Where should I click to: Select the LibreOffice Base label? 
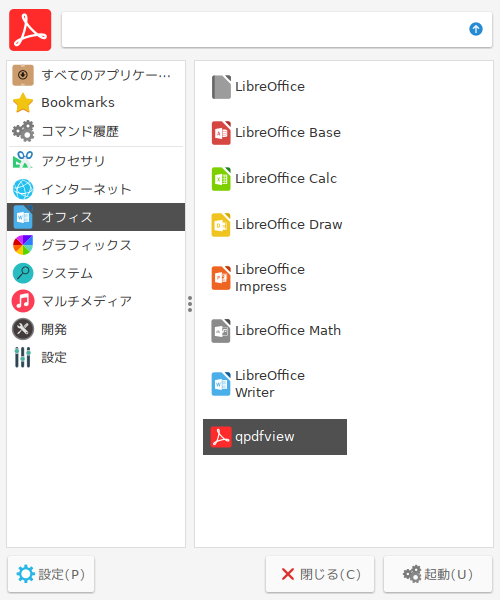tap(288, 132)
